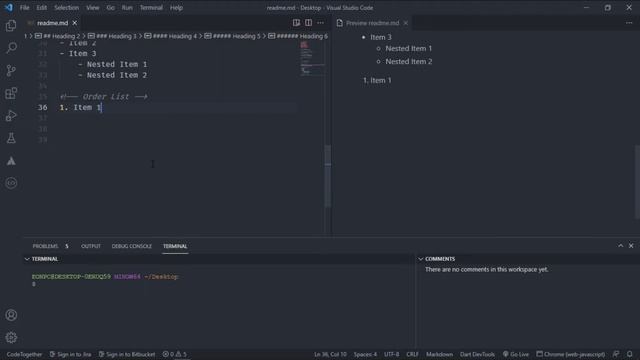
Task: Switch to the Output panel tab
Action: pyautogui.click(x=91, y=246)
